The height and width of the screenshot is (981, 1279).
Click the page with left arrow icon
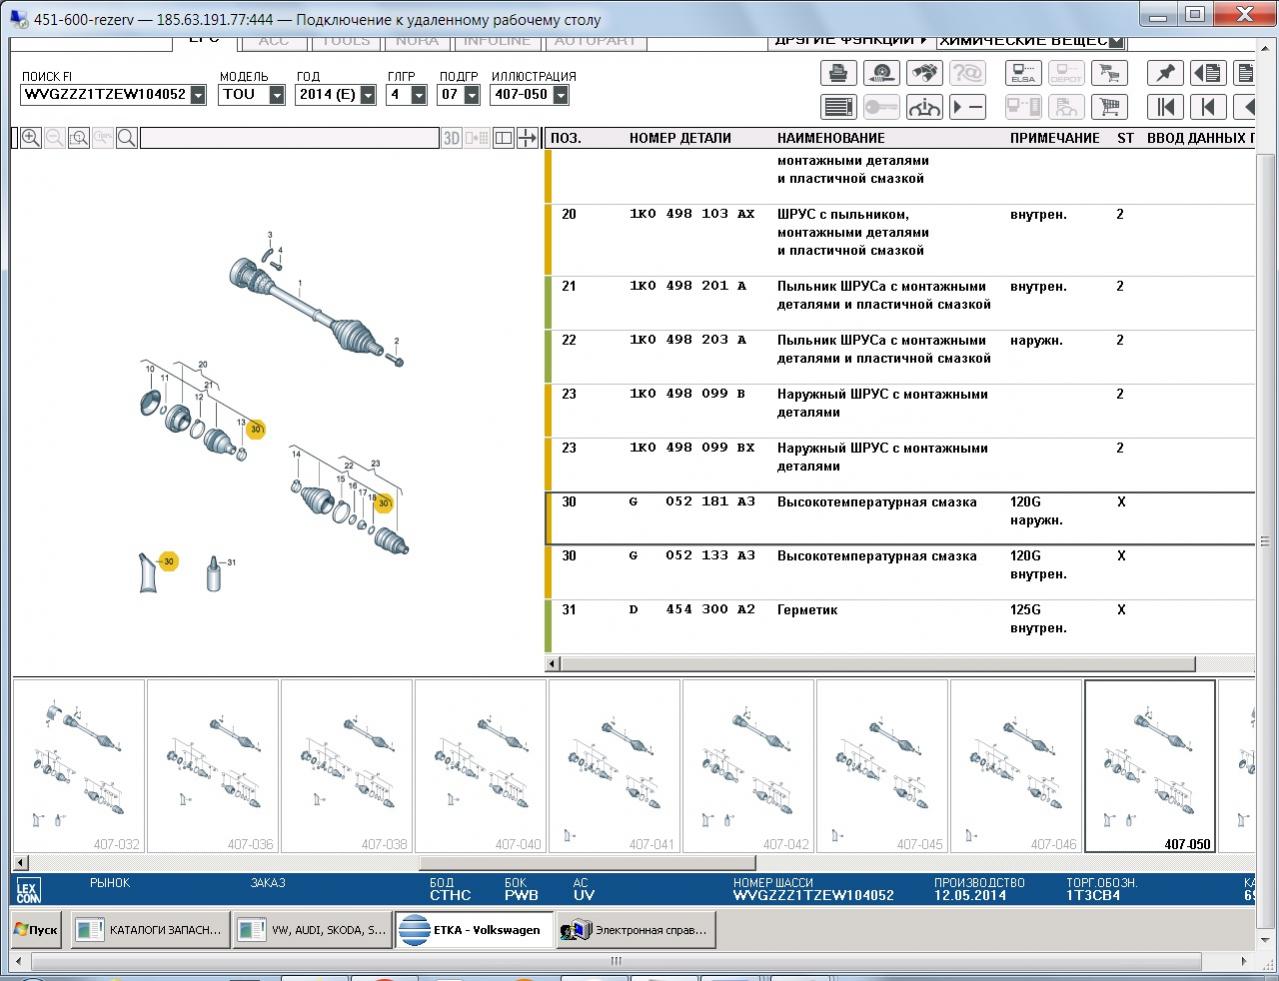point(1208,73)
